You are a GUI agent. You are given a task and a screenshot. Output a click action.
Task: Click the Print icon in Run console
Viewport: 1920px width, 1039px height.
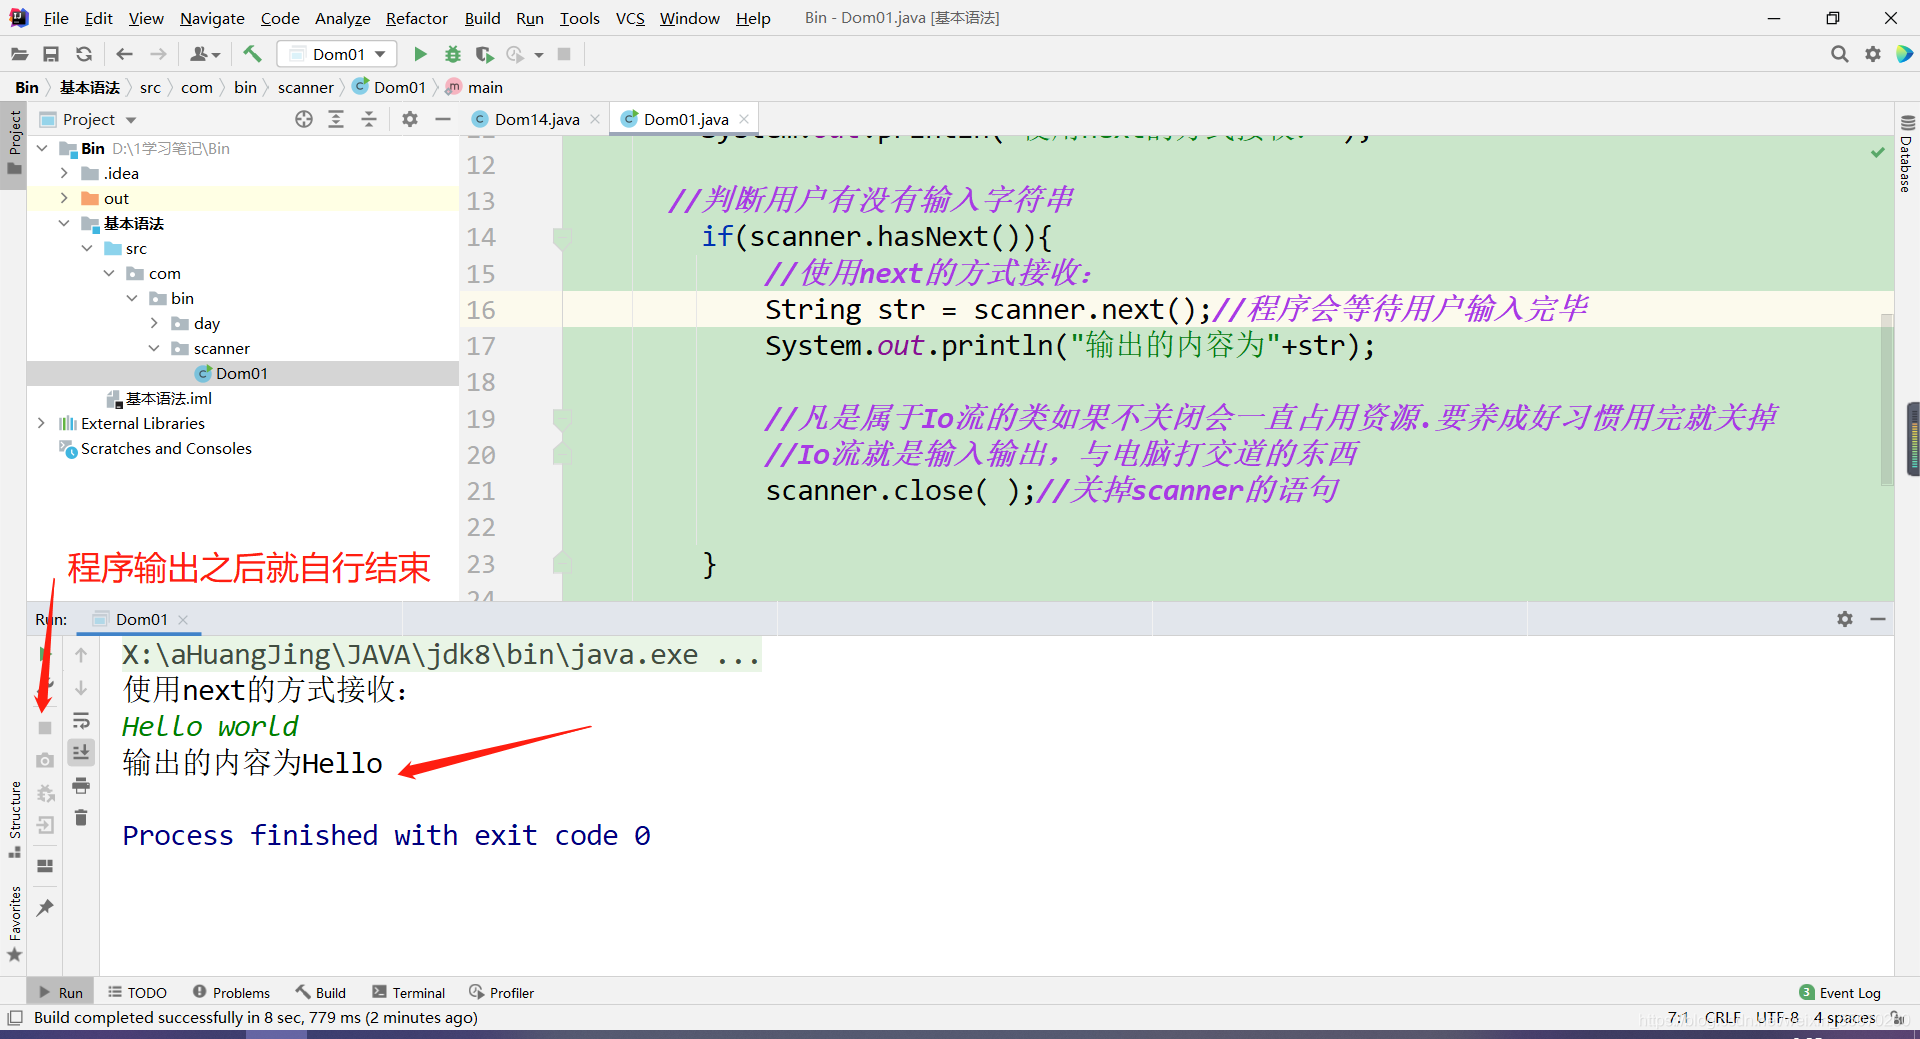pyautogui.click(x=81, y=785)
